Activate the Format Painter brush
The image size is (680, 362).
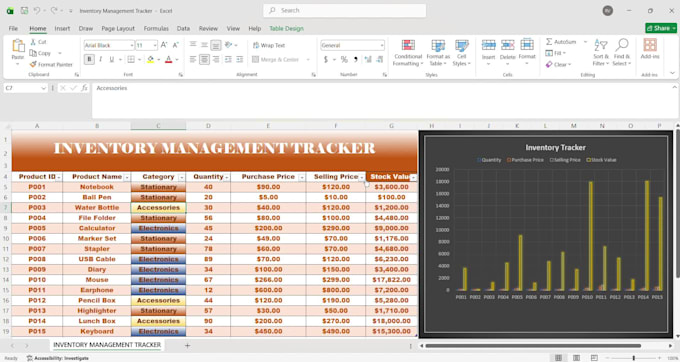(33, 64)
